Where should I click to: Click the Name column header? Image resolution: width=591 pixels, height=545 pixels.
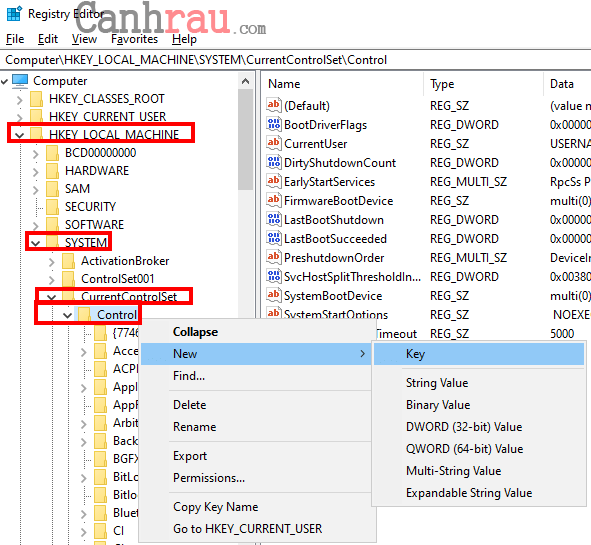pos(343,84)
